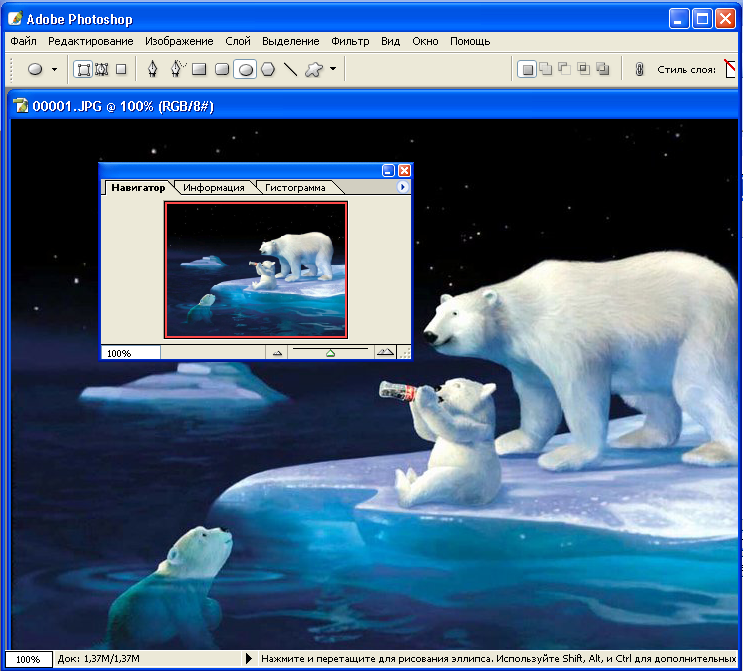Open the Окно menu
Image resolution: width=743 pixels, height=671 pixels.
(425, 41)
